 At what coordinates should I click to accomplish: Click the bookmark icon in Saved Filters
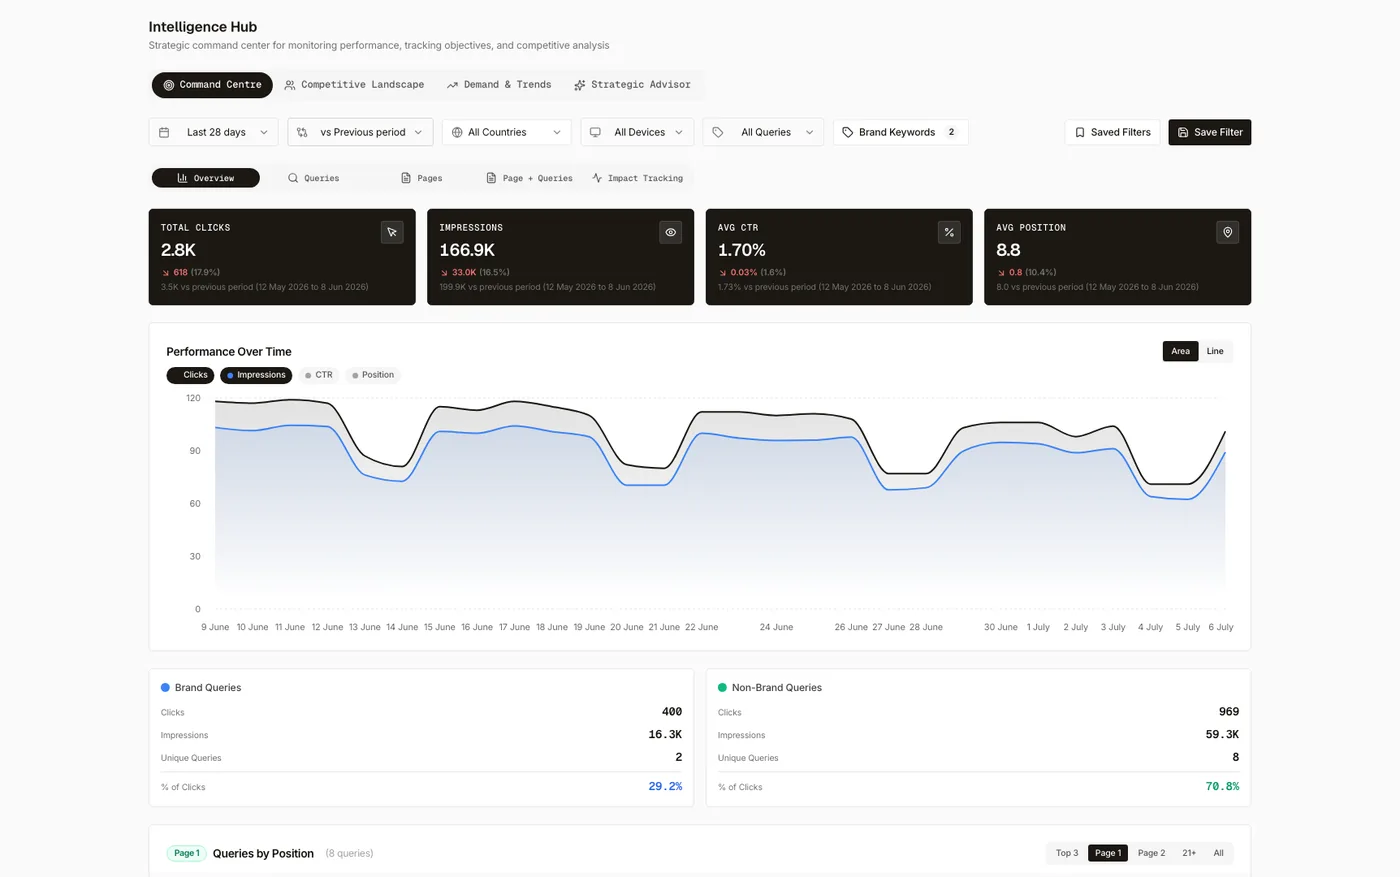(x=1080, y=132)
